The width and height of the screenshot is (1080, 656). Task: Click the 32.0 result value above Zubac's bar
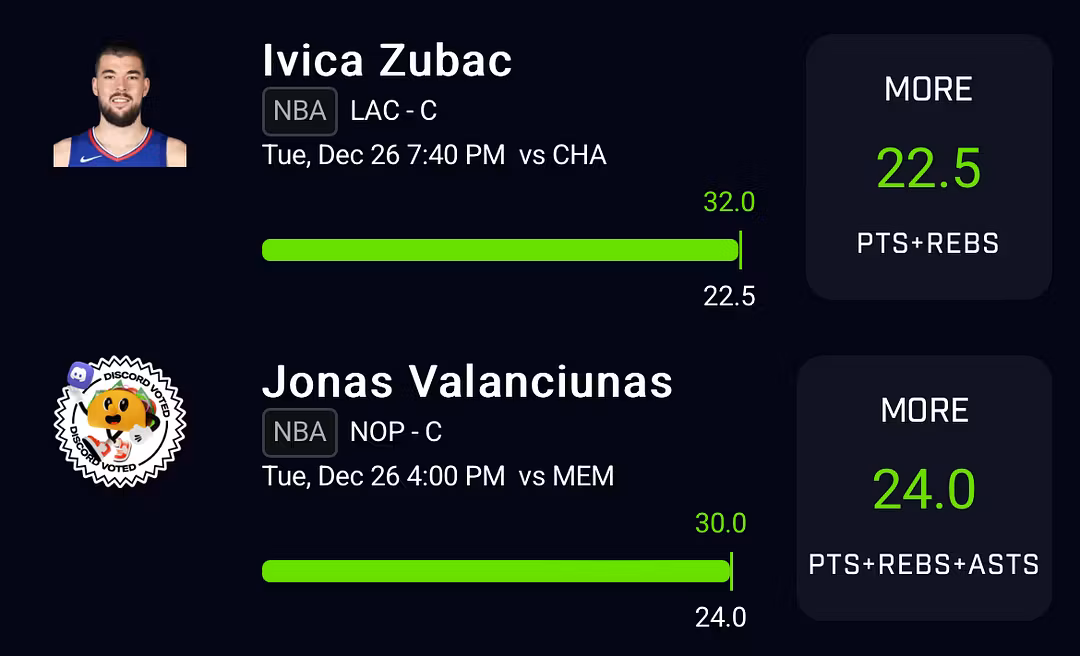click(729, 202)
